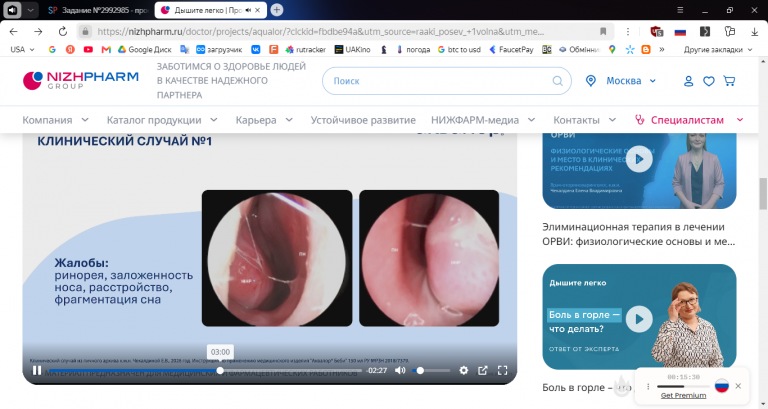Mute the Дышите легко tab audio
This screenshot has height=409, width=768.
[x=248, y=10]
